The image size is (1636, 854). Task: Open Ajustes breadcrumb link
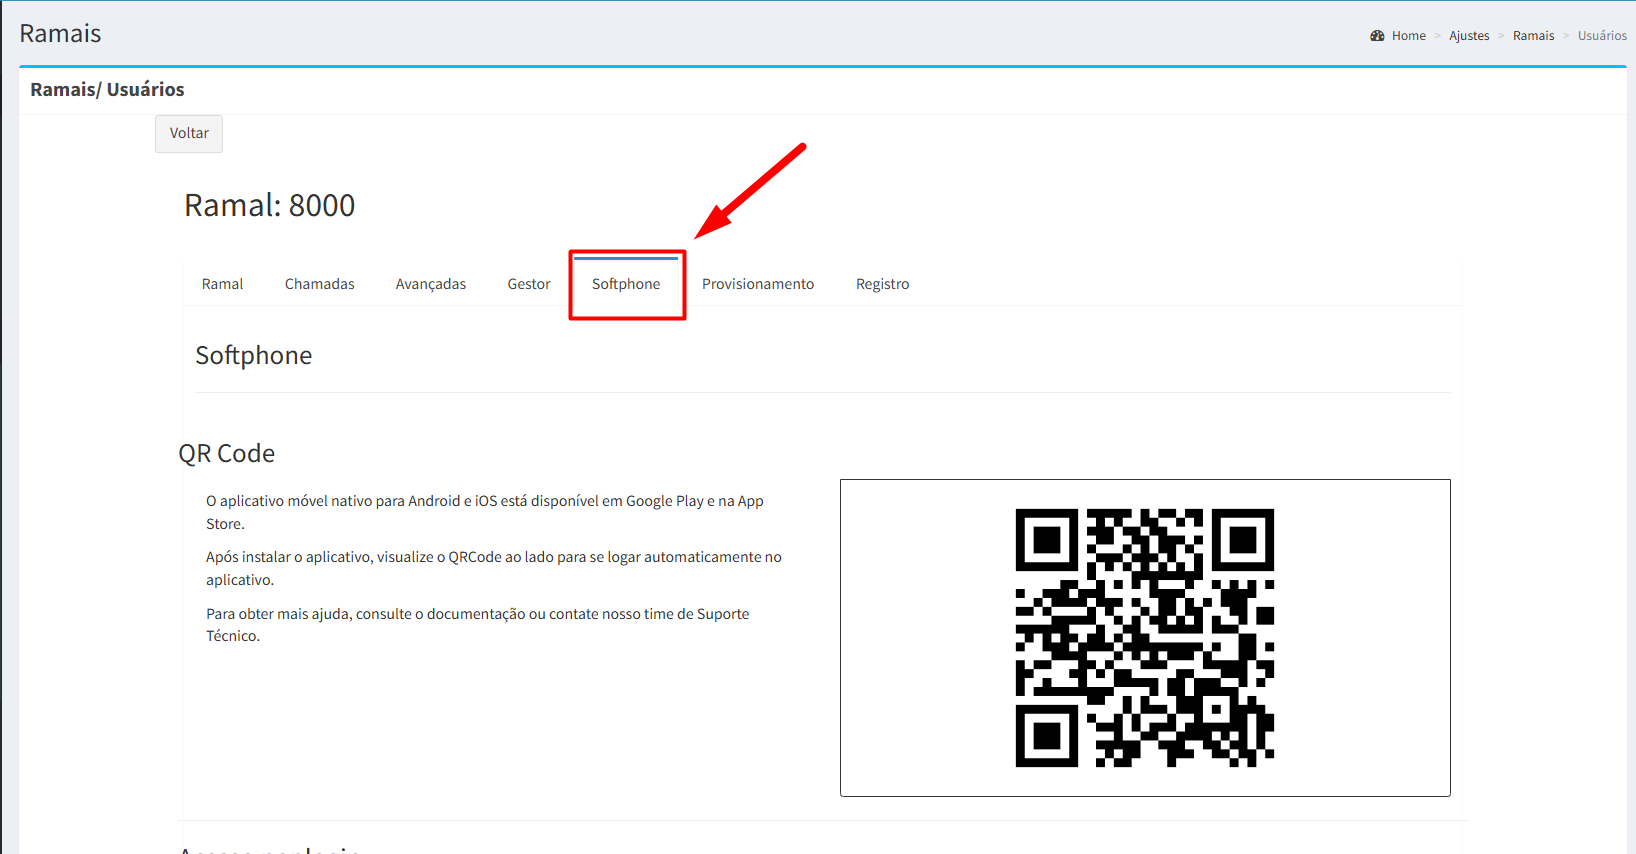point(1468,36)
